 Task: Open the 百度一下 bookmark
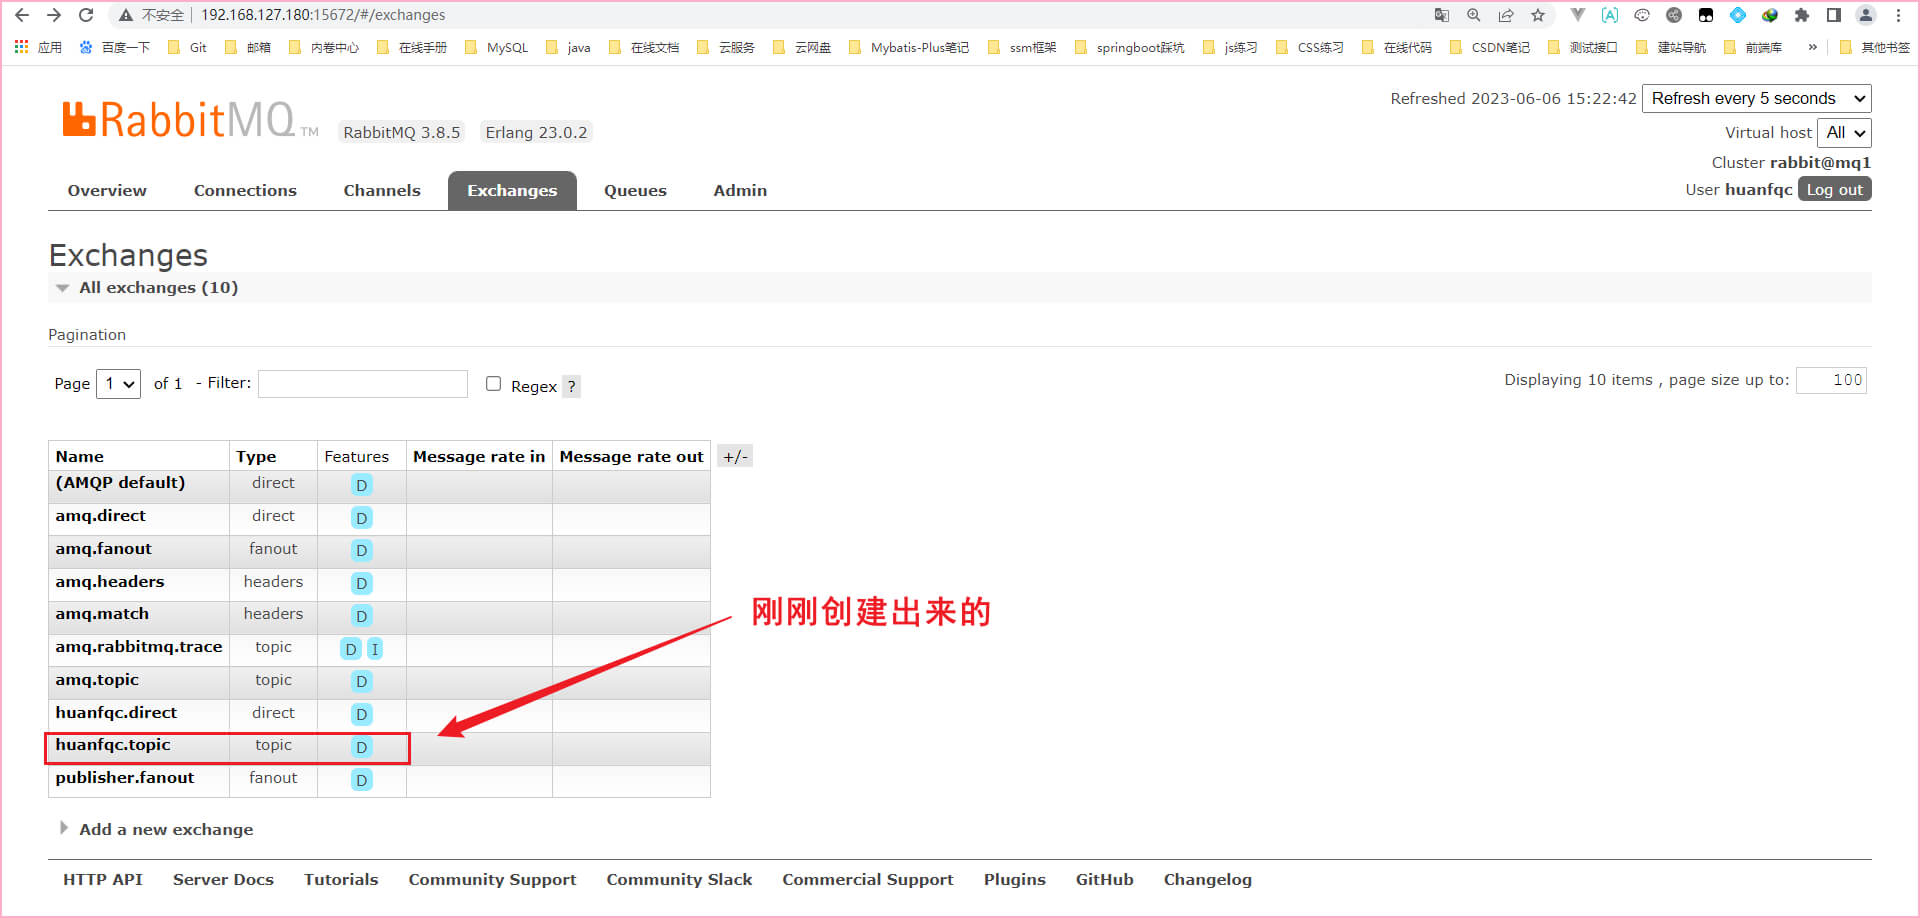coord(115,47)
